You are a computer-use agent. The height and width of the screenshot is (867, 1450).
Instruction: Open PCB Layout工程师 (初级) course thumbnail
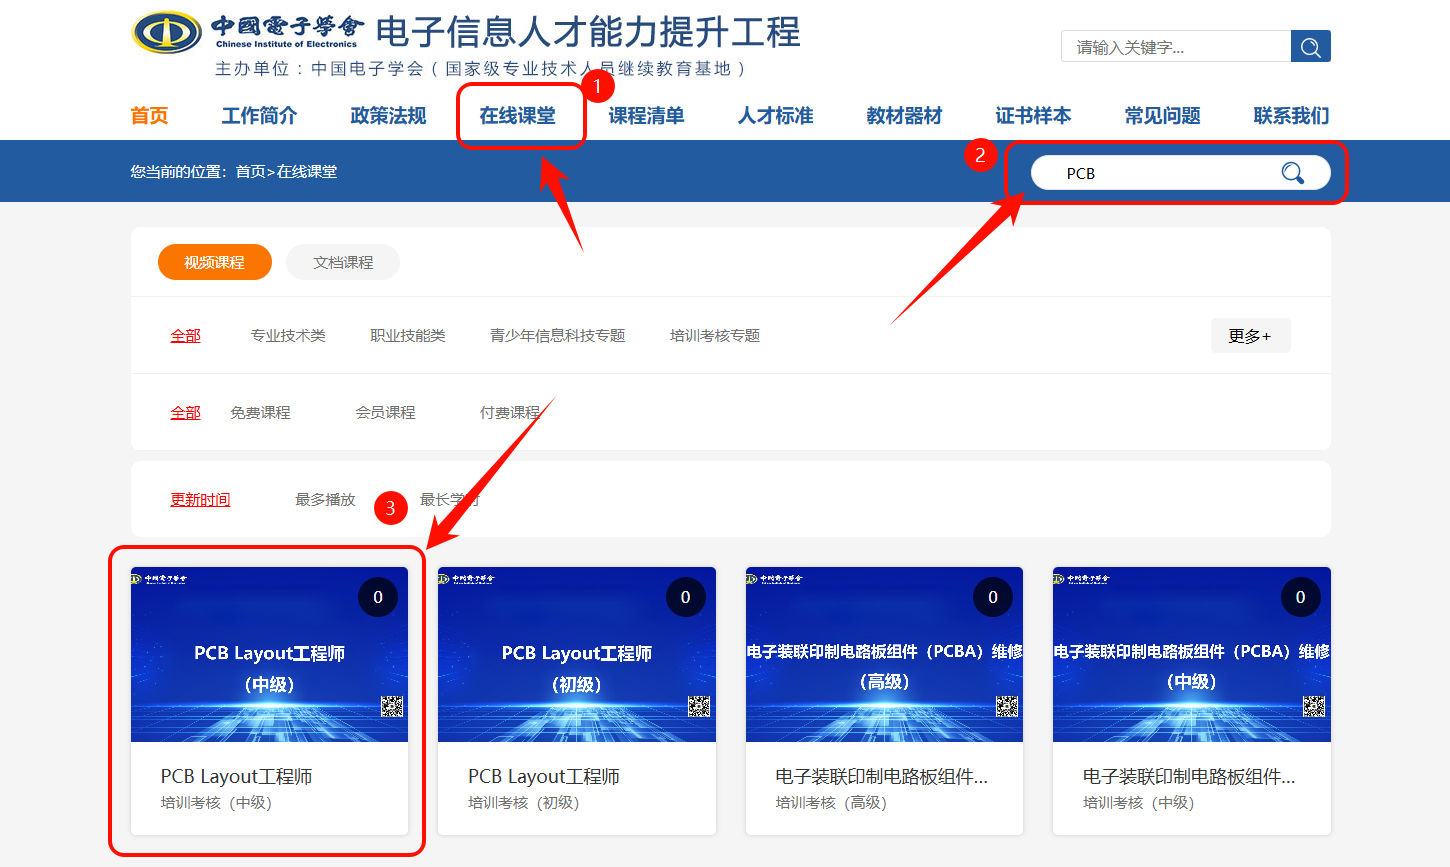577,654
